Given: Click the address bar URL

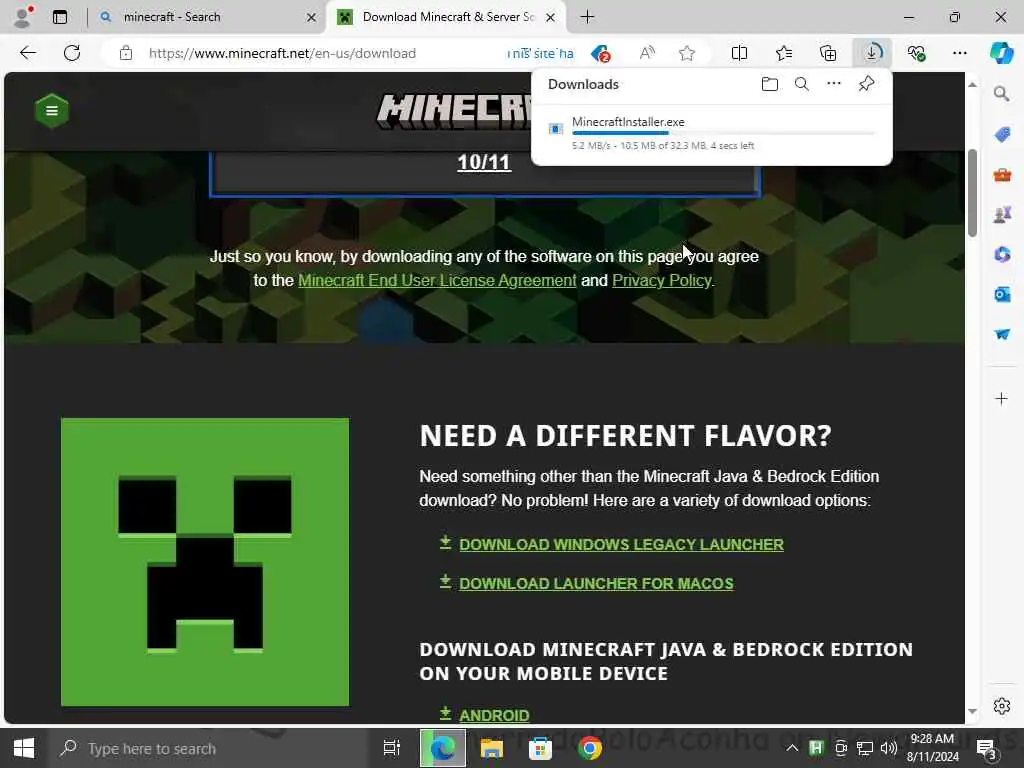Looking at the screenshot, I should click(x=282, y=53).
